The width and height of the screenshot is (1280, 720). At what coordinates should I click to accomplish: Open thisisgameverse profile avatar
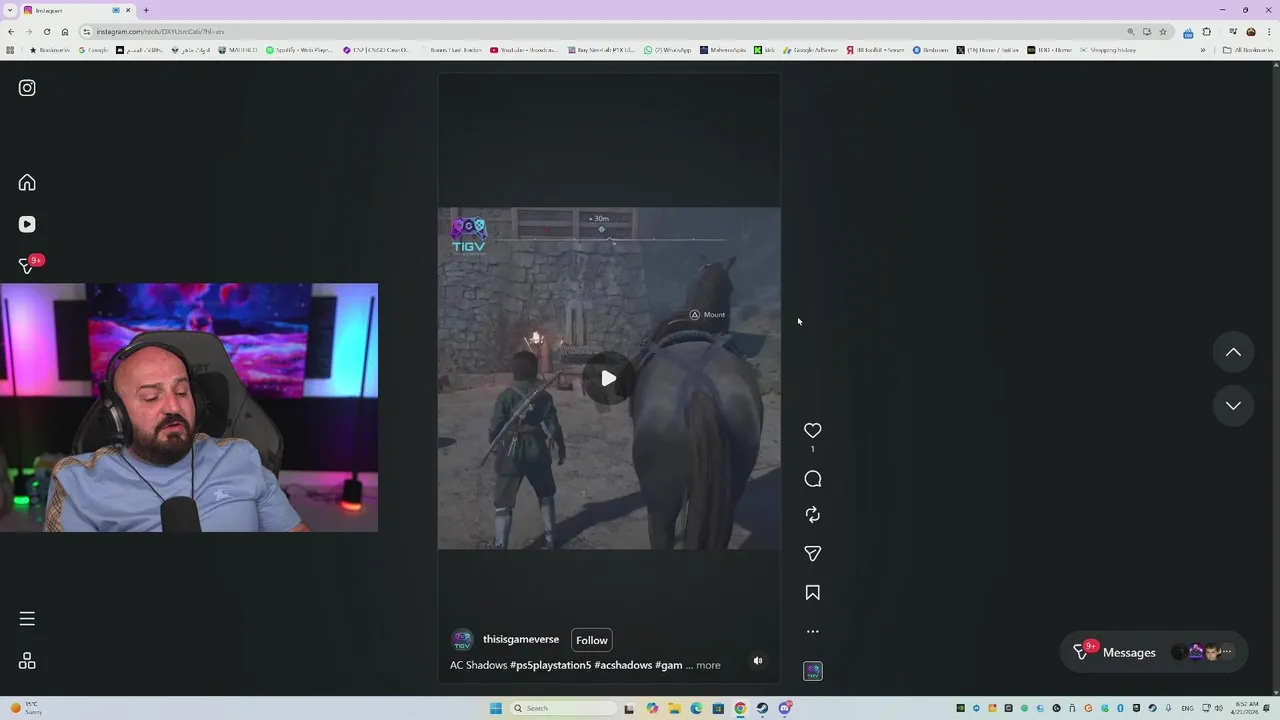coord(462,640)
